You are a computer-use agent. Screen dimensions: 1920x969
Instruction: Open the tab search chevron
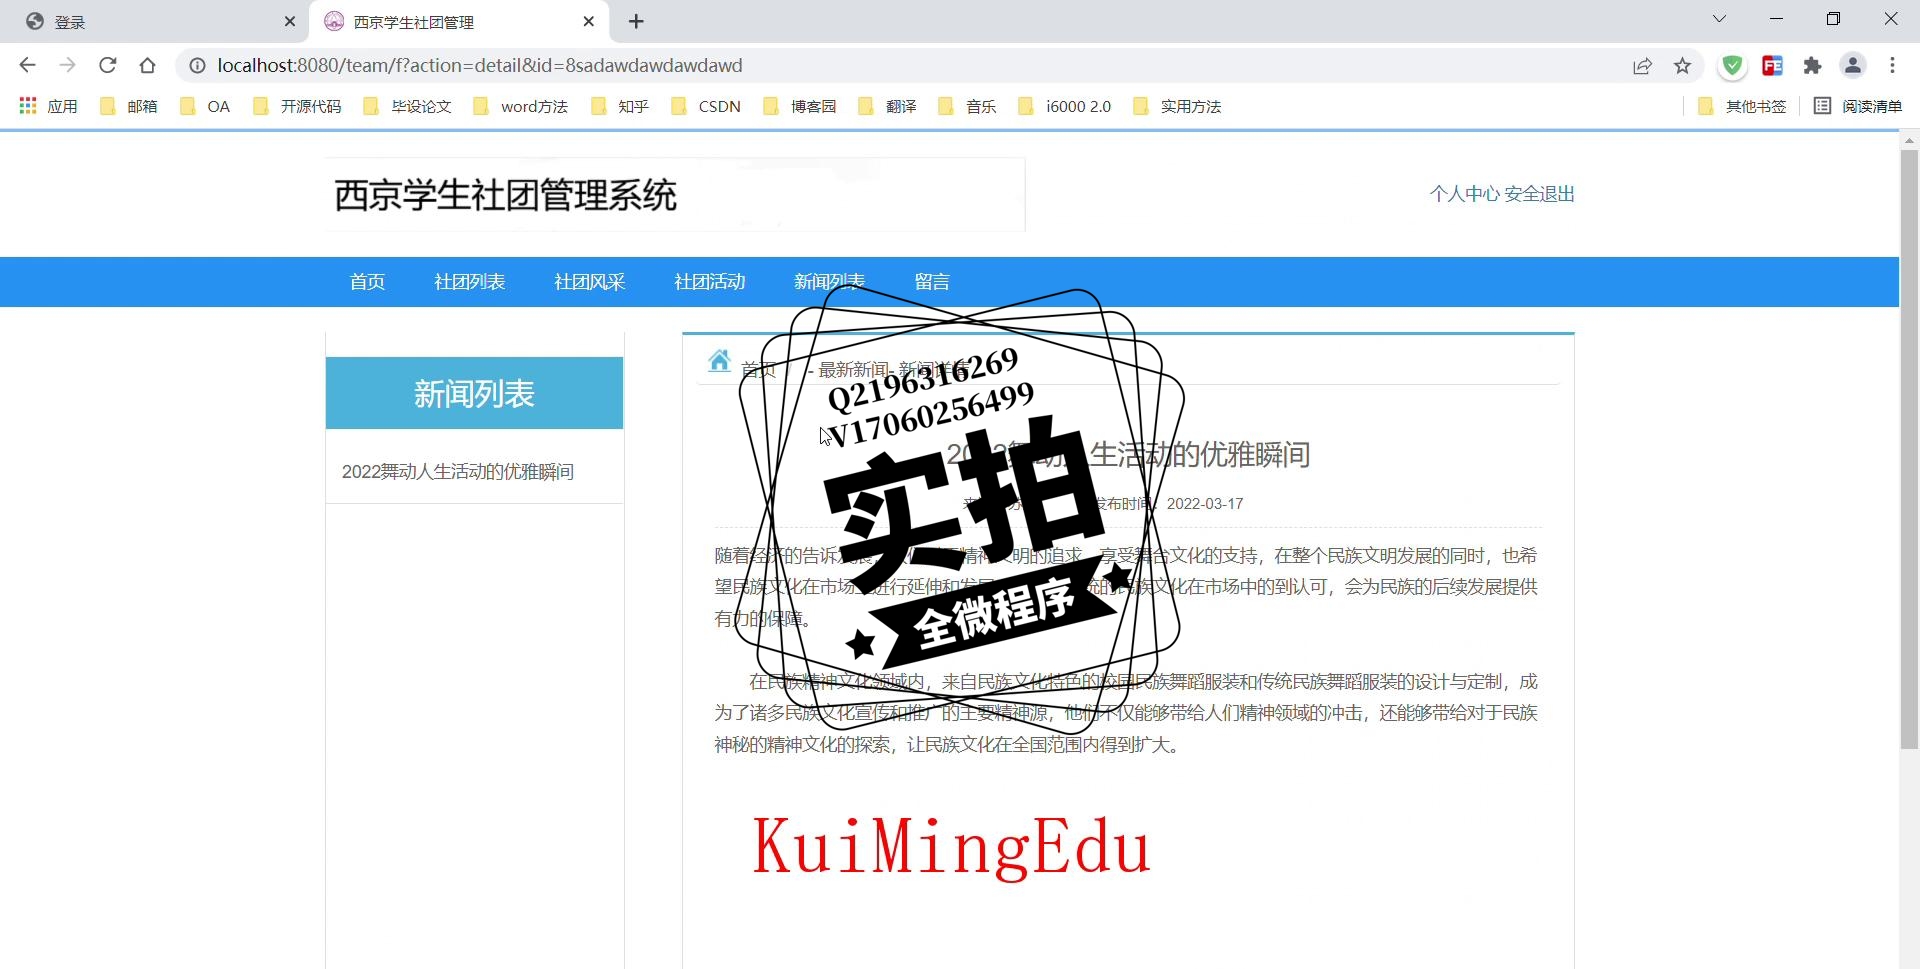tap(1719, 19)
